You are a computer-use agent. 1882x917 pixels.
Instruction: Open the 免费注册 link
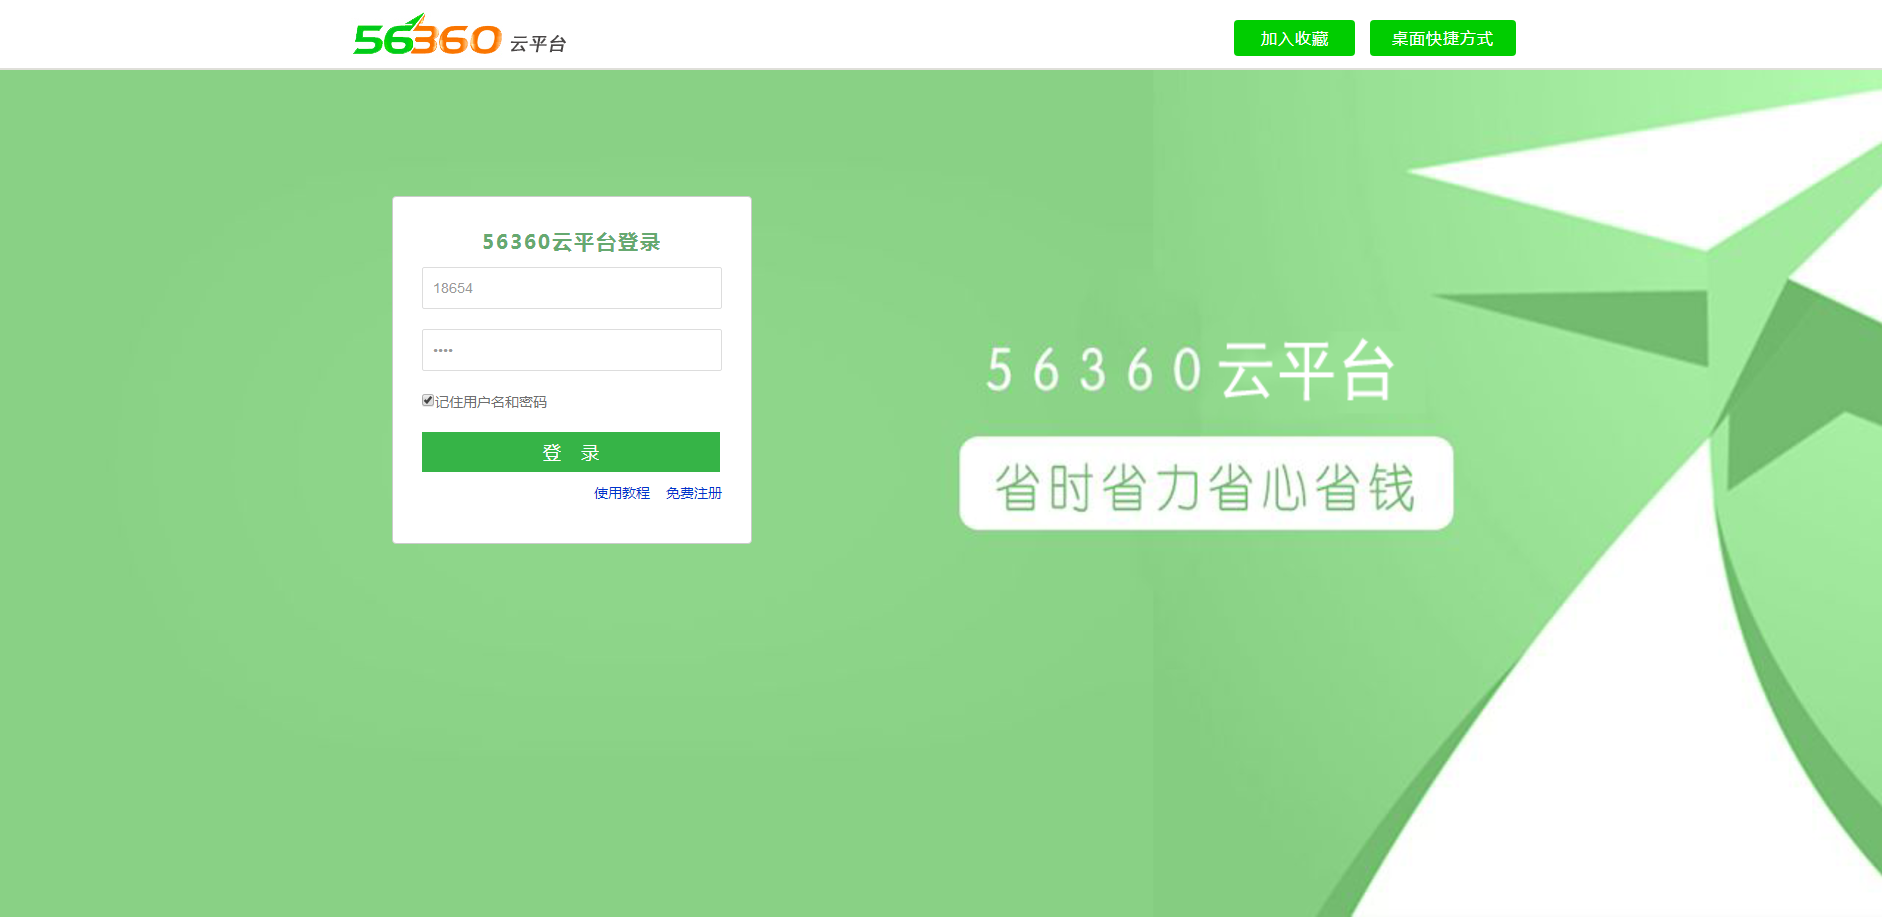tap(694, 493)
